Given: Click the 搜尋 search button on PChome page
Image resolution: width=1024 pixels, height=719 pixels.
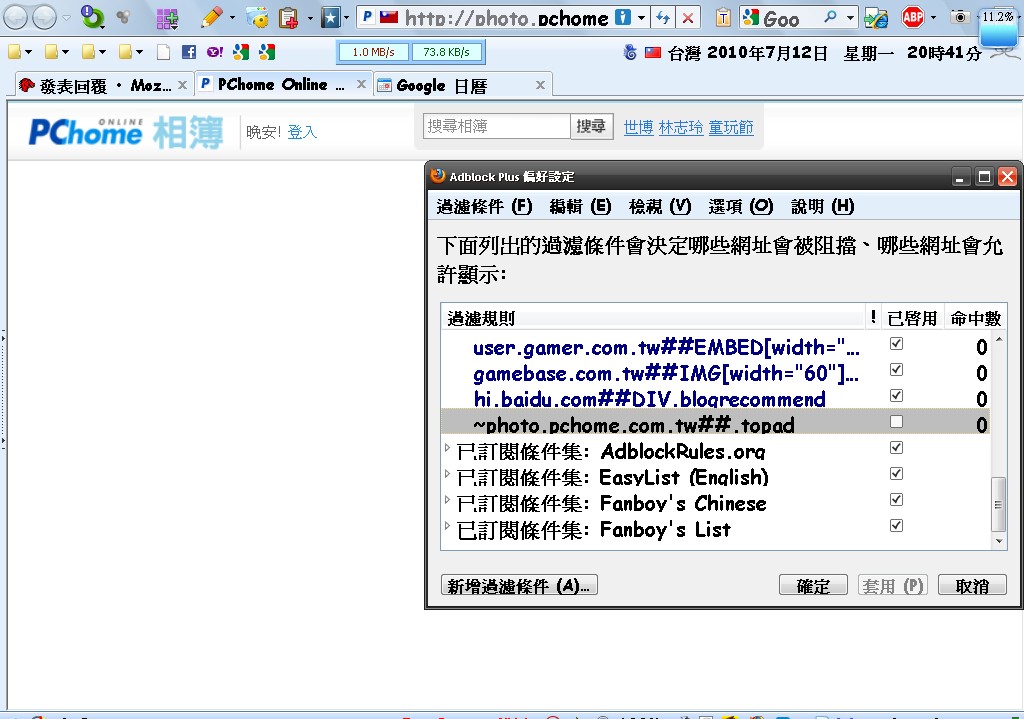Looking at the screenshot, I should click(592, 126).
